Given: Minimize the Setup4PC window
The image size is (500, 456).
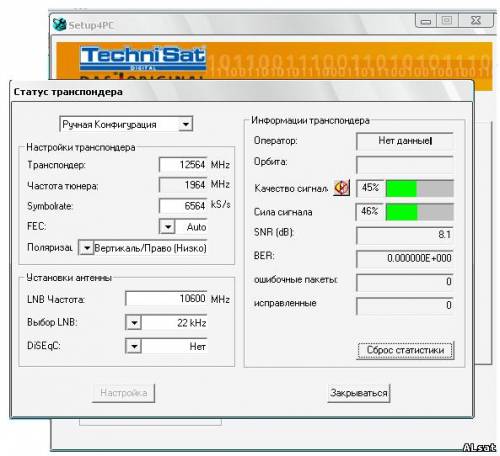Looking at the screenshot, I should point(426,21).
